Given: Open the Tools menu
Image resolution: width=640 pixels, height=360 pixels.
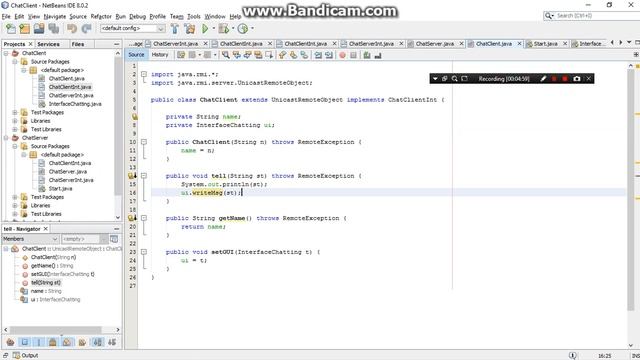Looking at the screenshot, I should coord(194,16).
